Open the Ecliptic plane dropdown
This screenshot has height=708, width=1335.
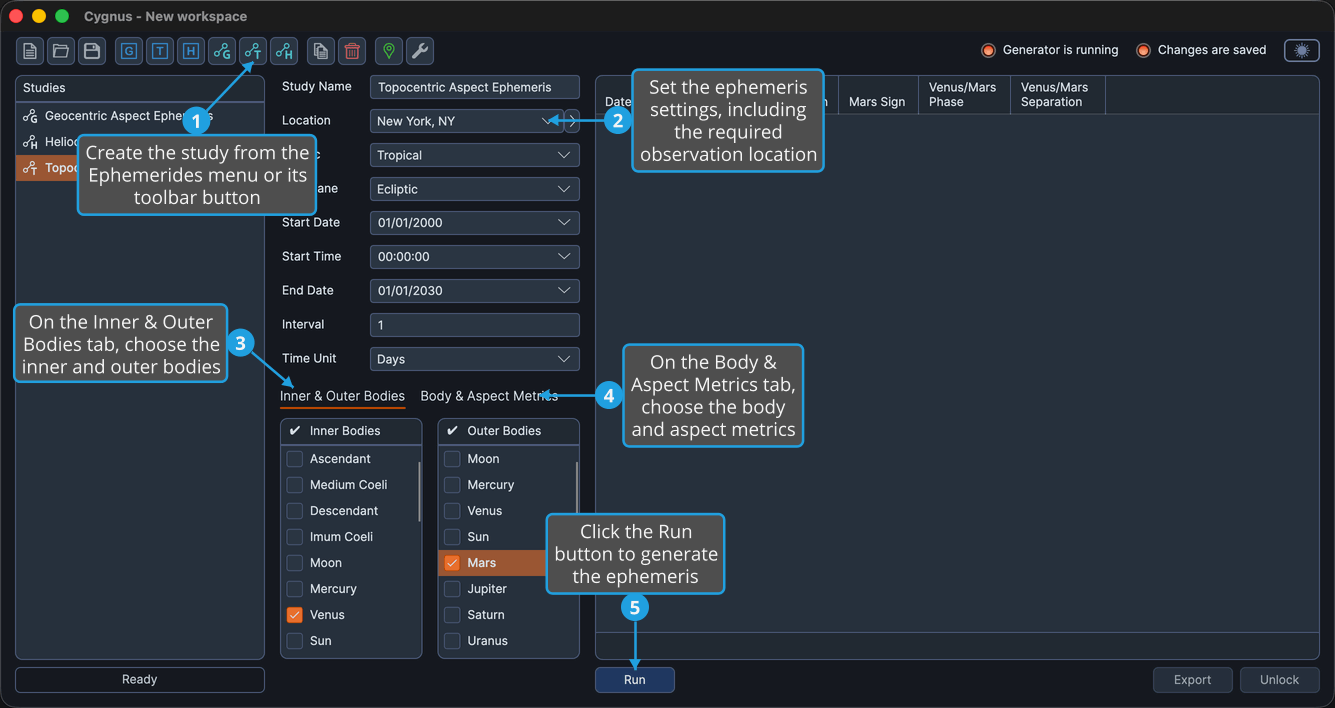(475, 189)
